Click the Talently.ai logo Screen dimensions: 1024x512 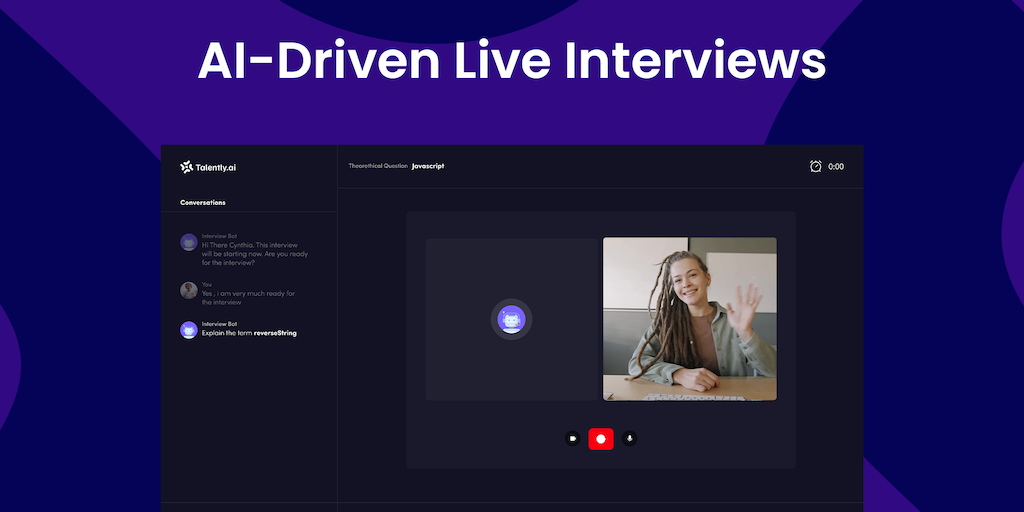[208, 167]
